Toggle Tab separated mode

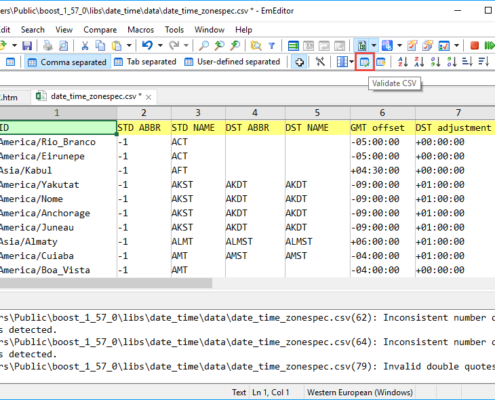[145, 62]
